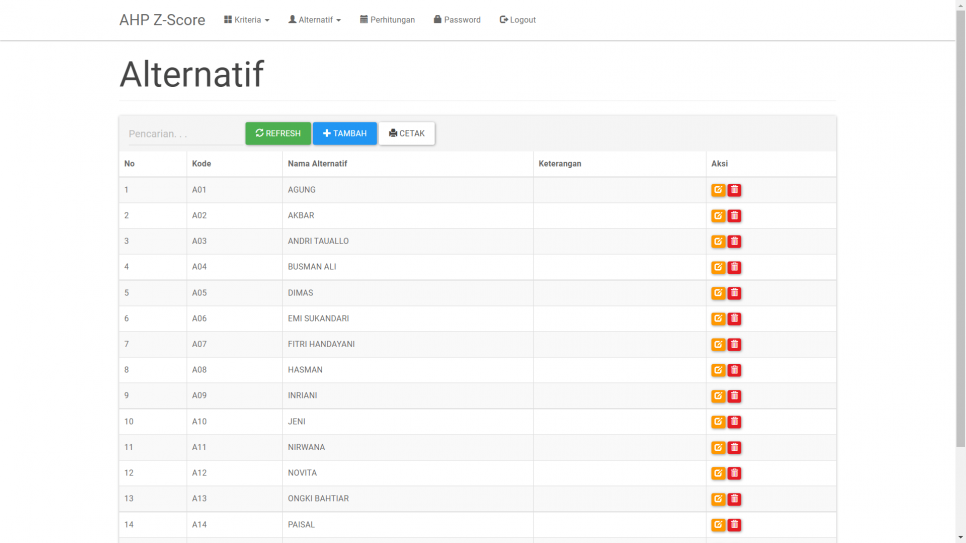Select the code cell A05
The width and height of the screenshot is (966, 543).
199,293
